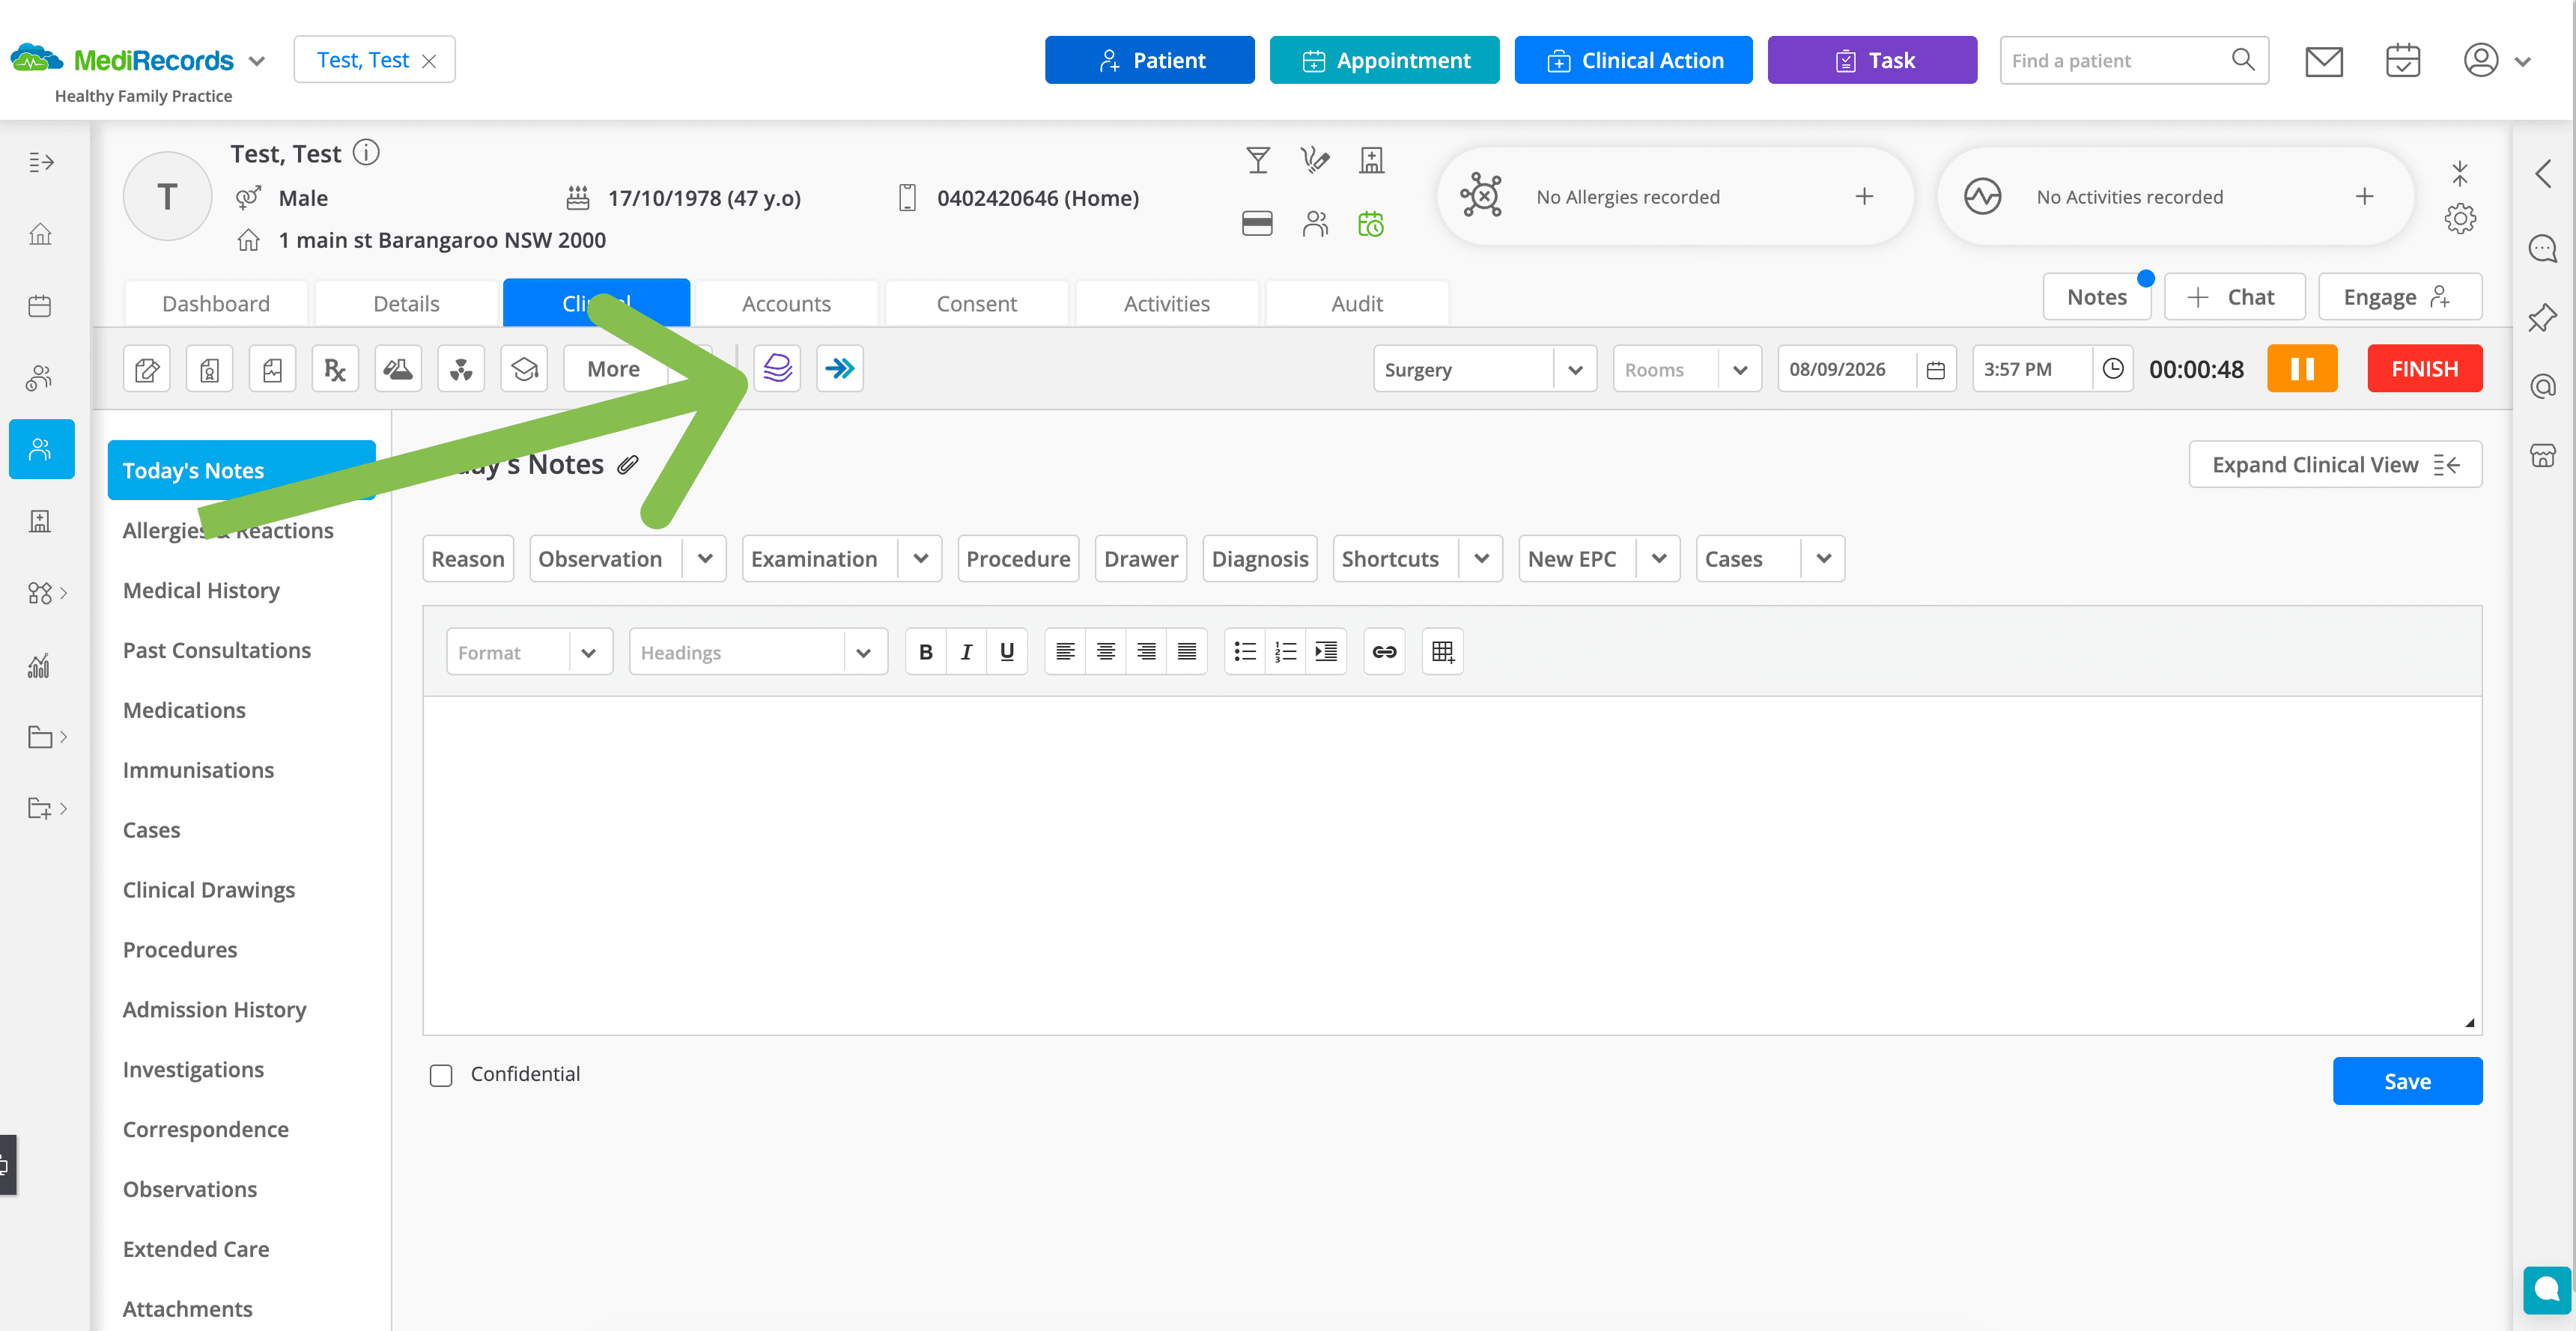Switch to the Activities tab

click(1167, 303)
